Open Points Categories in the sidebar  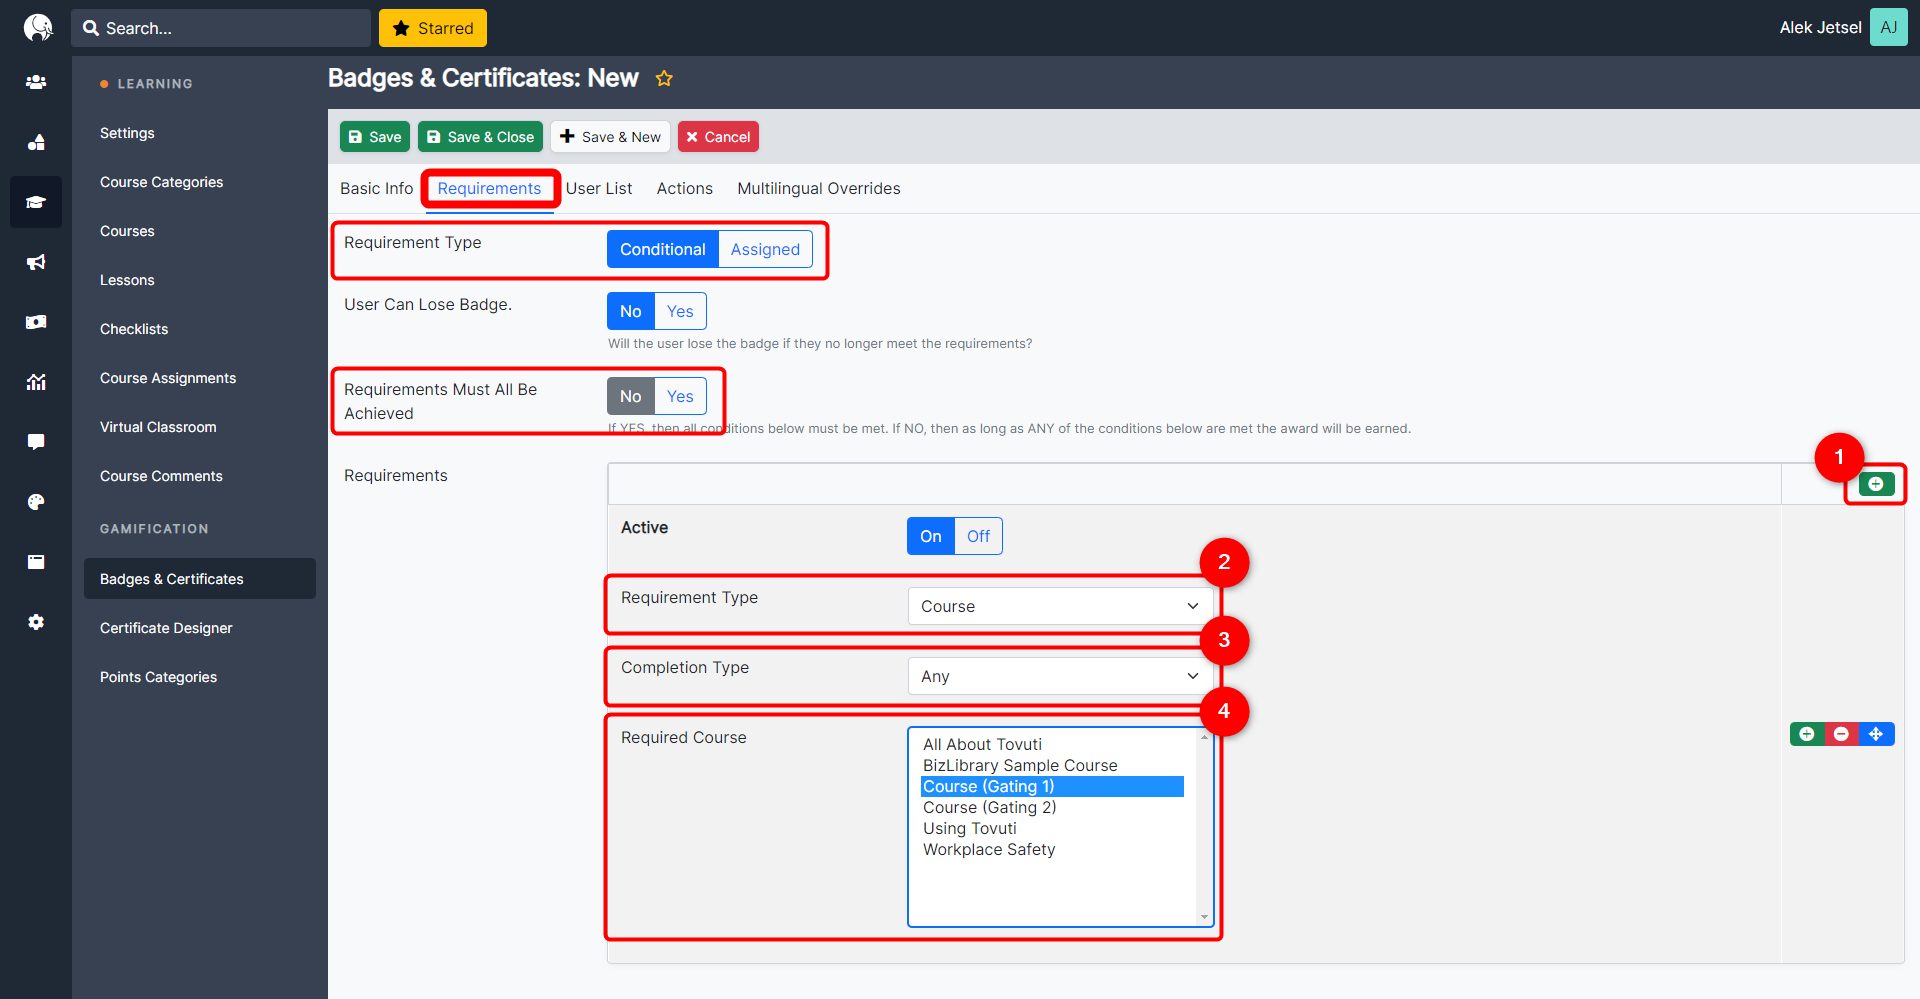click(158, 677)
